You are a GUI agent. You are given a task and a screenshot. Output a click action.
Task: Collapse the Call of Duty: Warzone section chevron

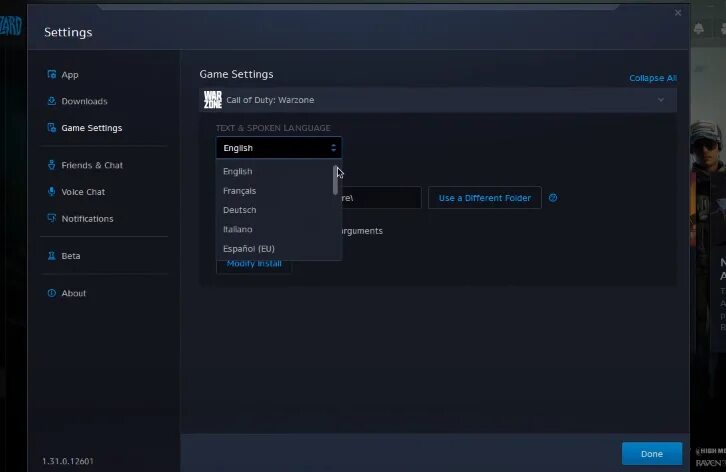click(x=661, y=100)
